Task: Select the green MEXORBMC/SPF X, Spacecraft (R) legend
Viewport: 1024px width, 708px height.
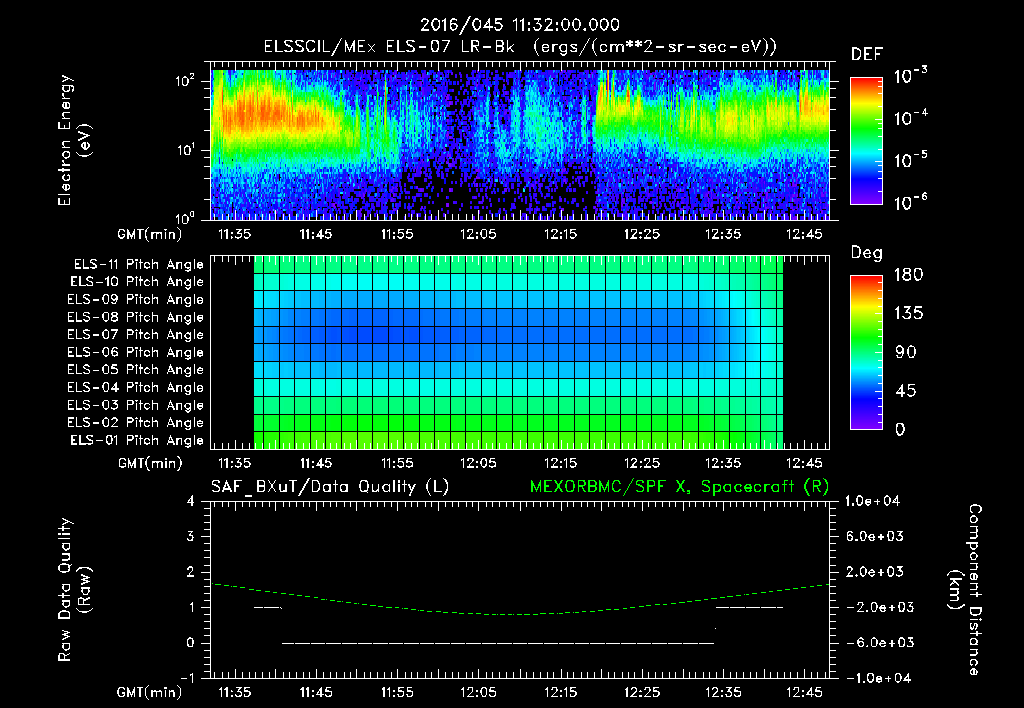Action: pyautogui.click(x=679, y=487)
